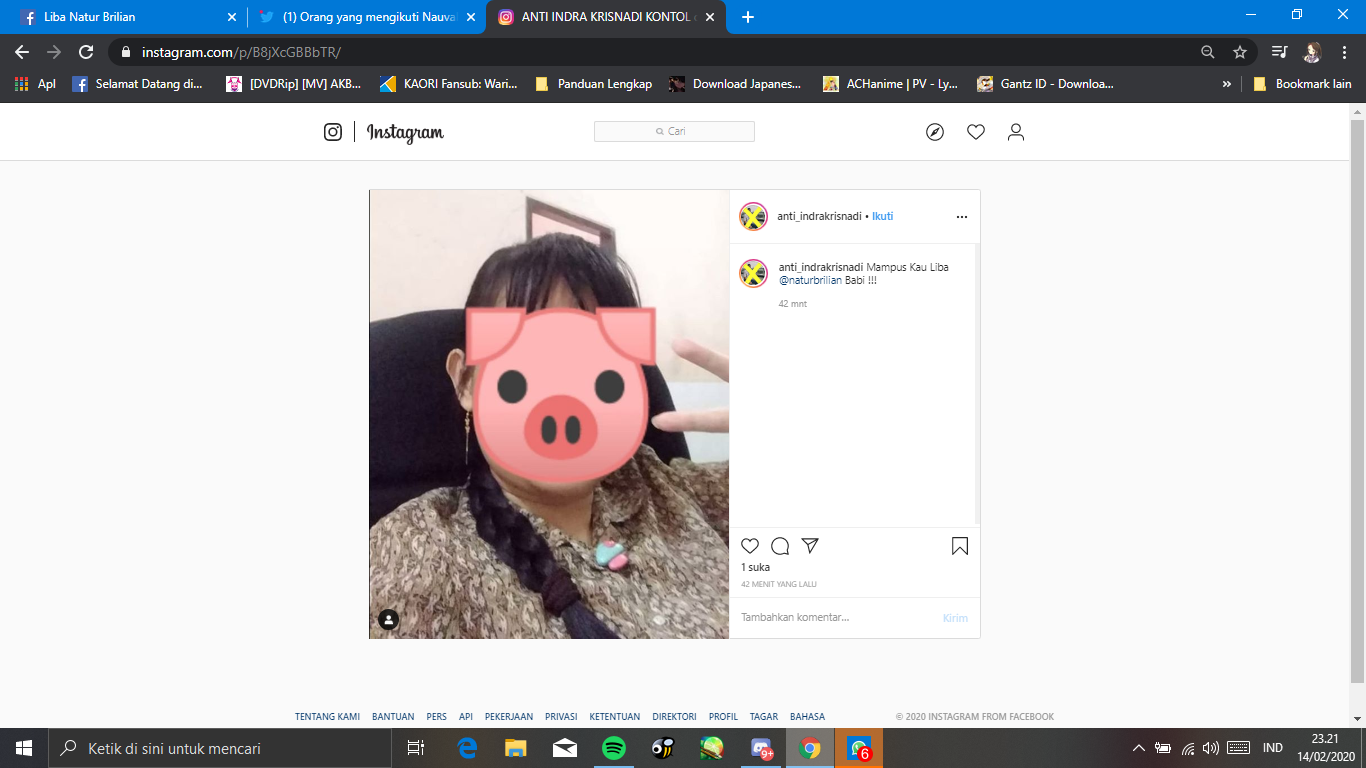Expand the hidden bookmarks chevron

tap(1226, 84)
